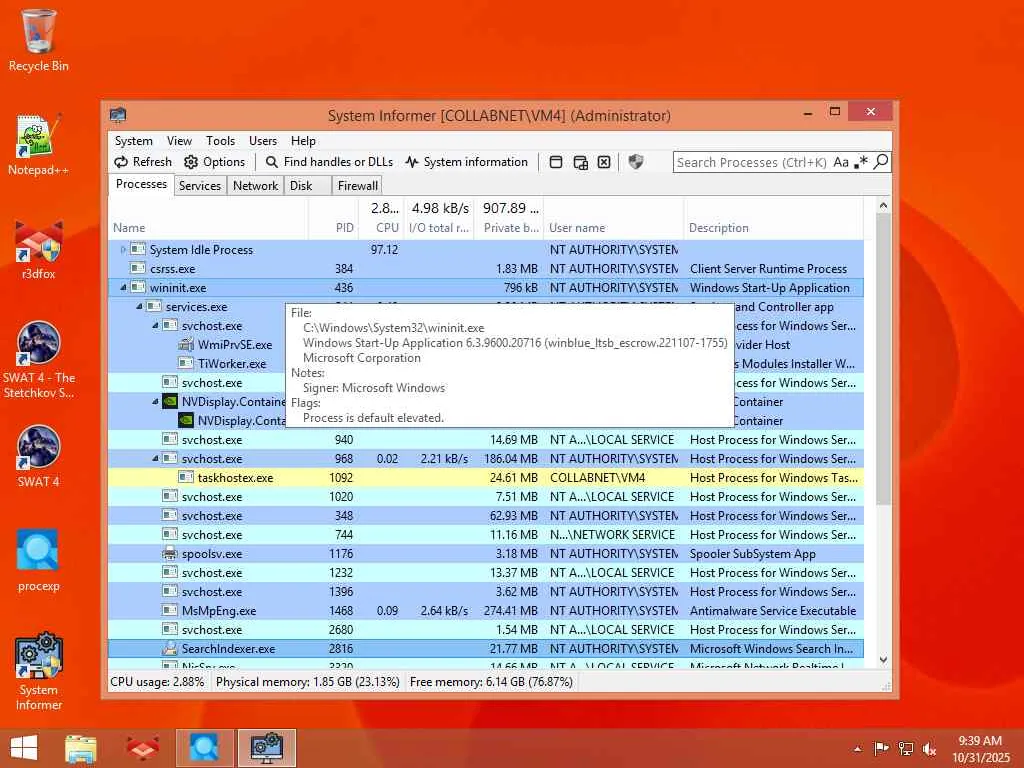This screenshot has width=1024, height=768.
Task: Sort by the User name column header
Action: [613, 228]
